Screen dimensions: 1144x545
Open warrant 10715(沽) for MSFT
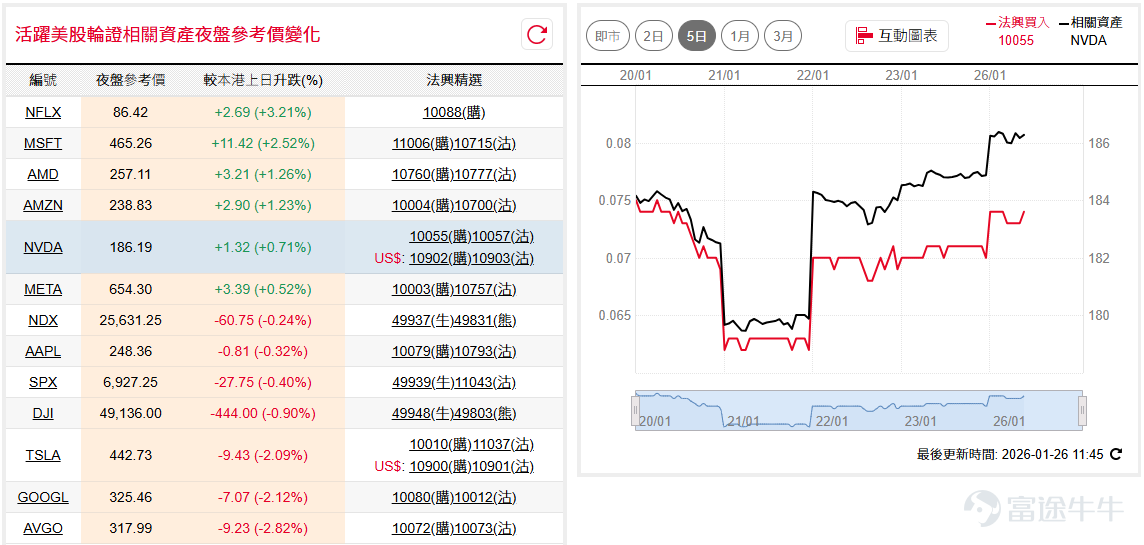(484, 144)
